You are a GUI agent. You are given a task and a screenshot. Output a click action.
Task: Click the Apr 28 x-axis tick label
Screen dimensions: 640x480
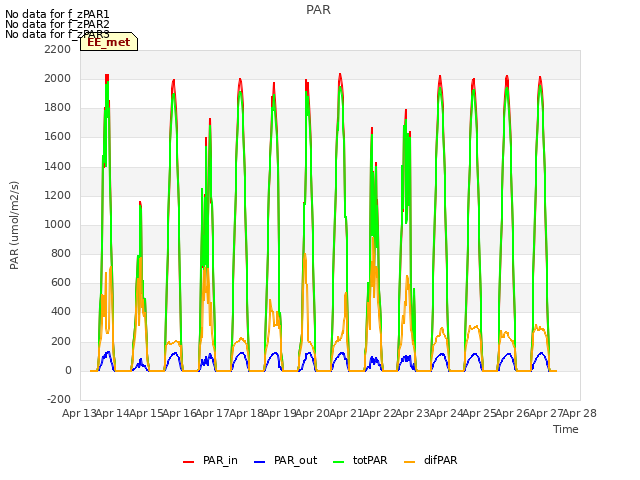(580, 413)
